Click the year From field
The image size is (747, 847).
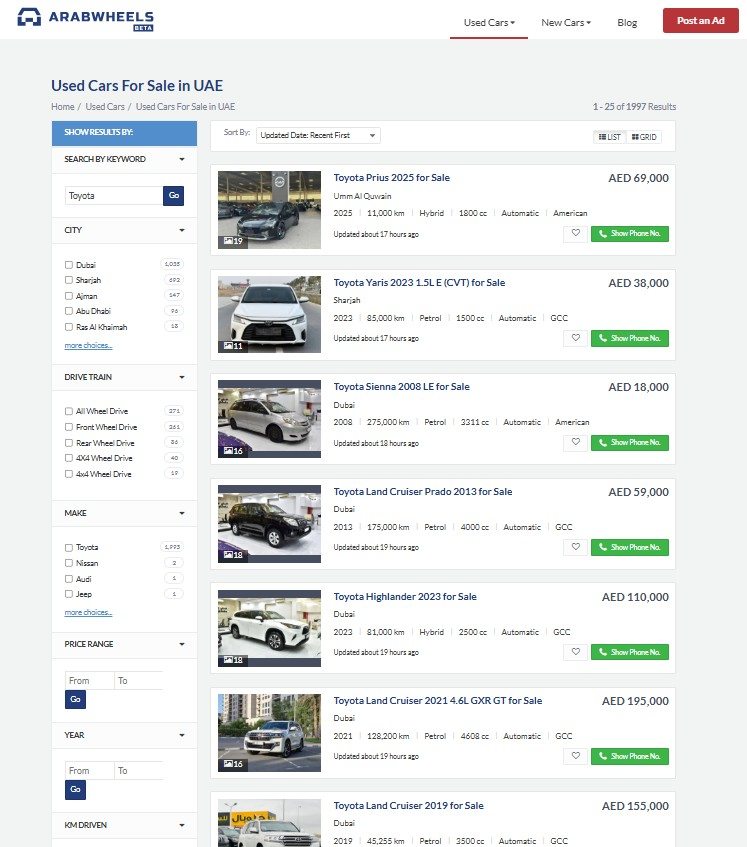point(90,771)
